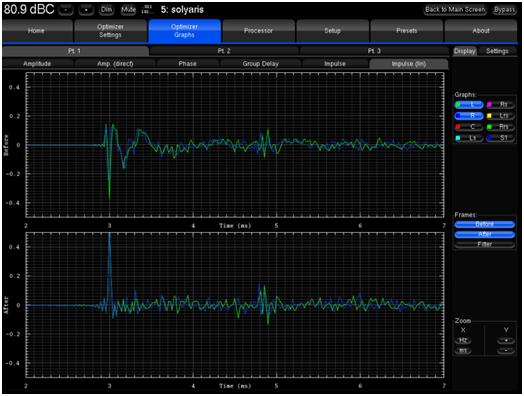This screenshot has width=524, height=396.
Task: Enable the Rrs channel graph
Action: tap(500, 127)
